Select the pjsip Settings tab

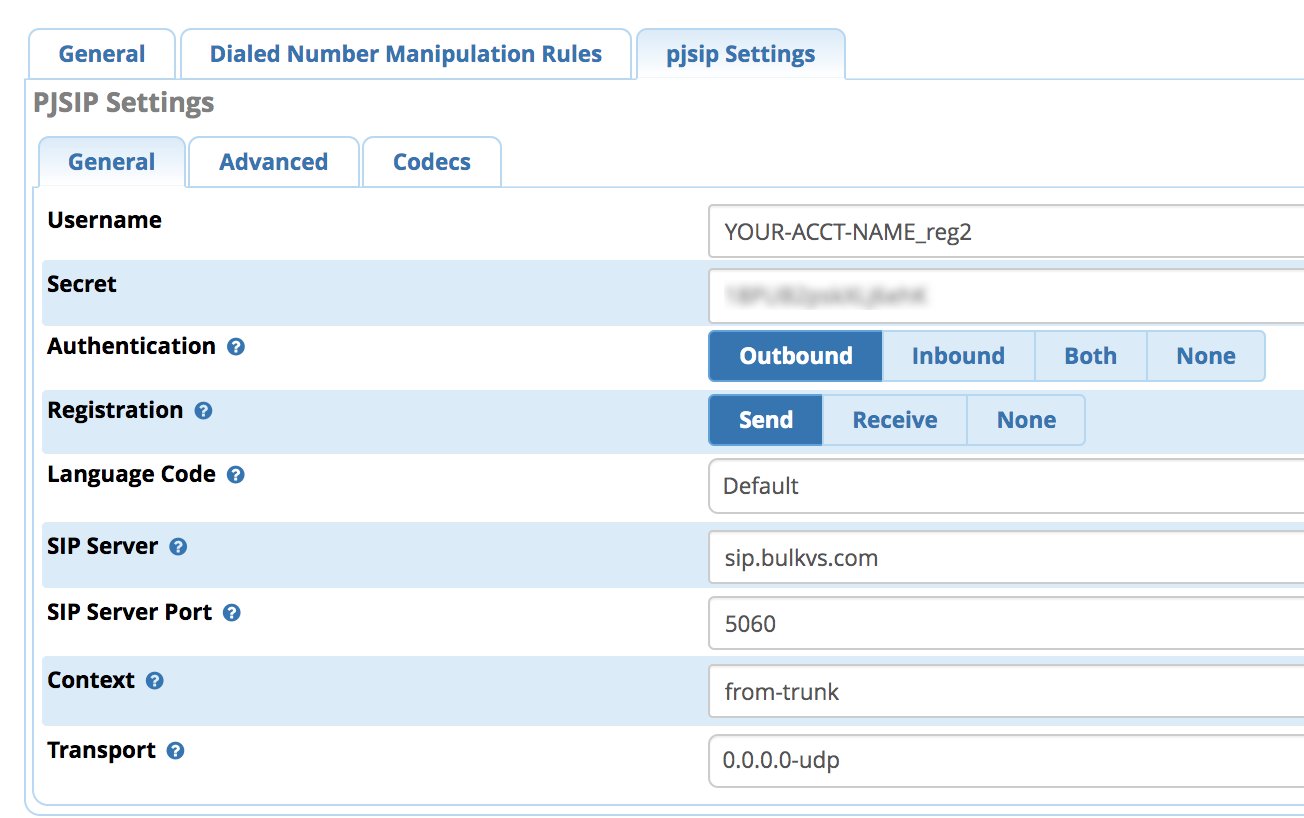(741, 54)
